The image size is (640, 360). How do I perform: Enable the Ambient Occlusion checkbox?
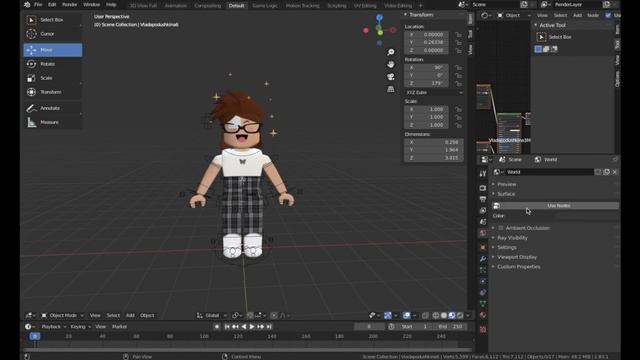[501, 228]
